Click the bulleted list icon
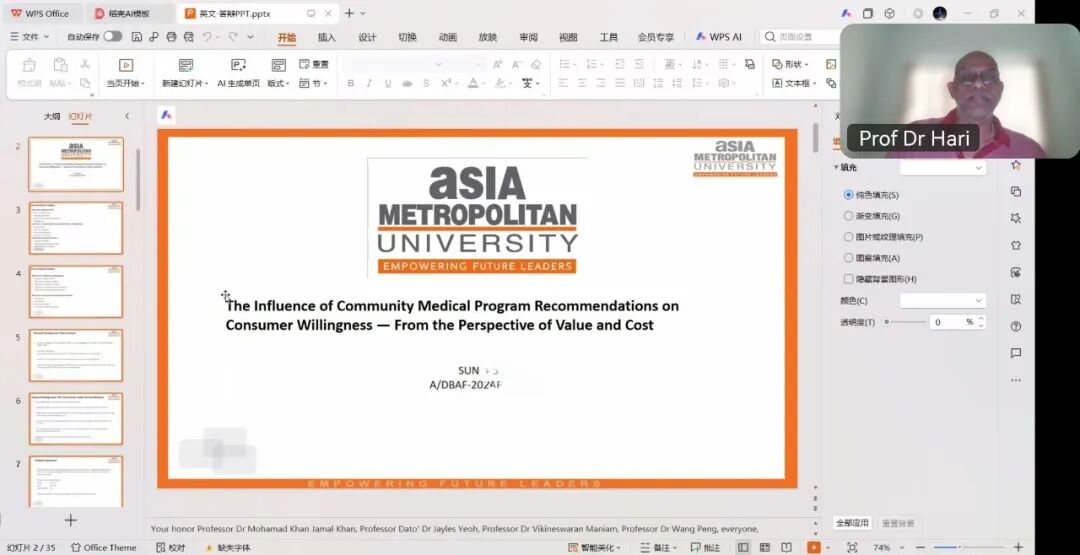The height and width of the screenshot is (555, 1080). pyautogui.click(x=565, y=64)
